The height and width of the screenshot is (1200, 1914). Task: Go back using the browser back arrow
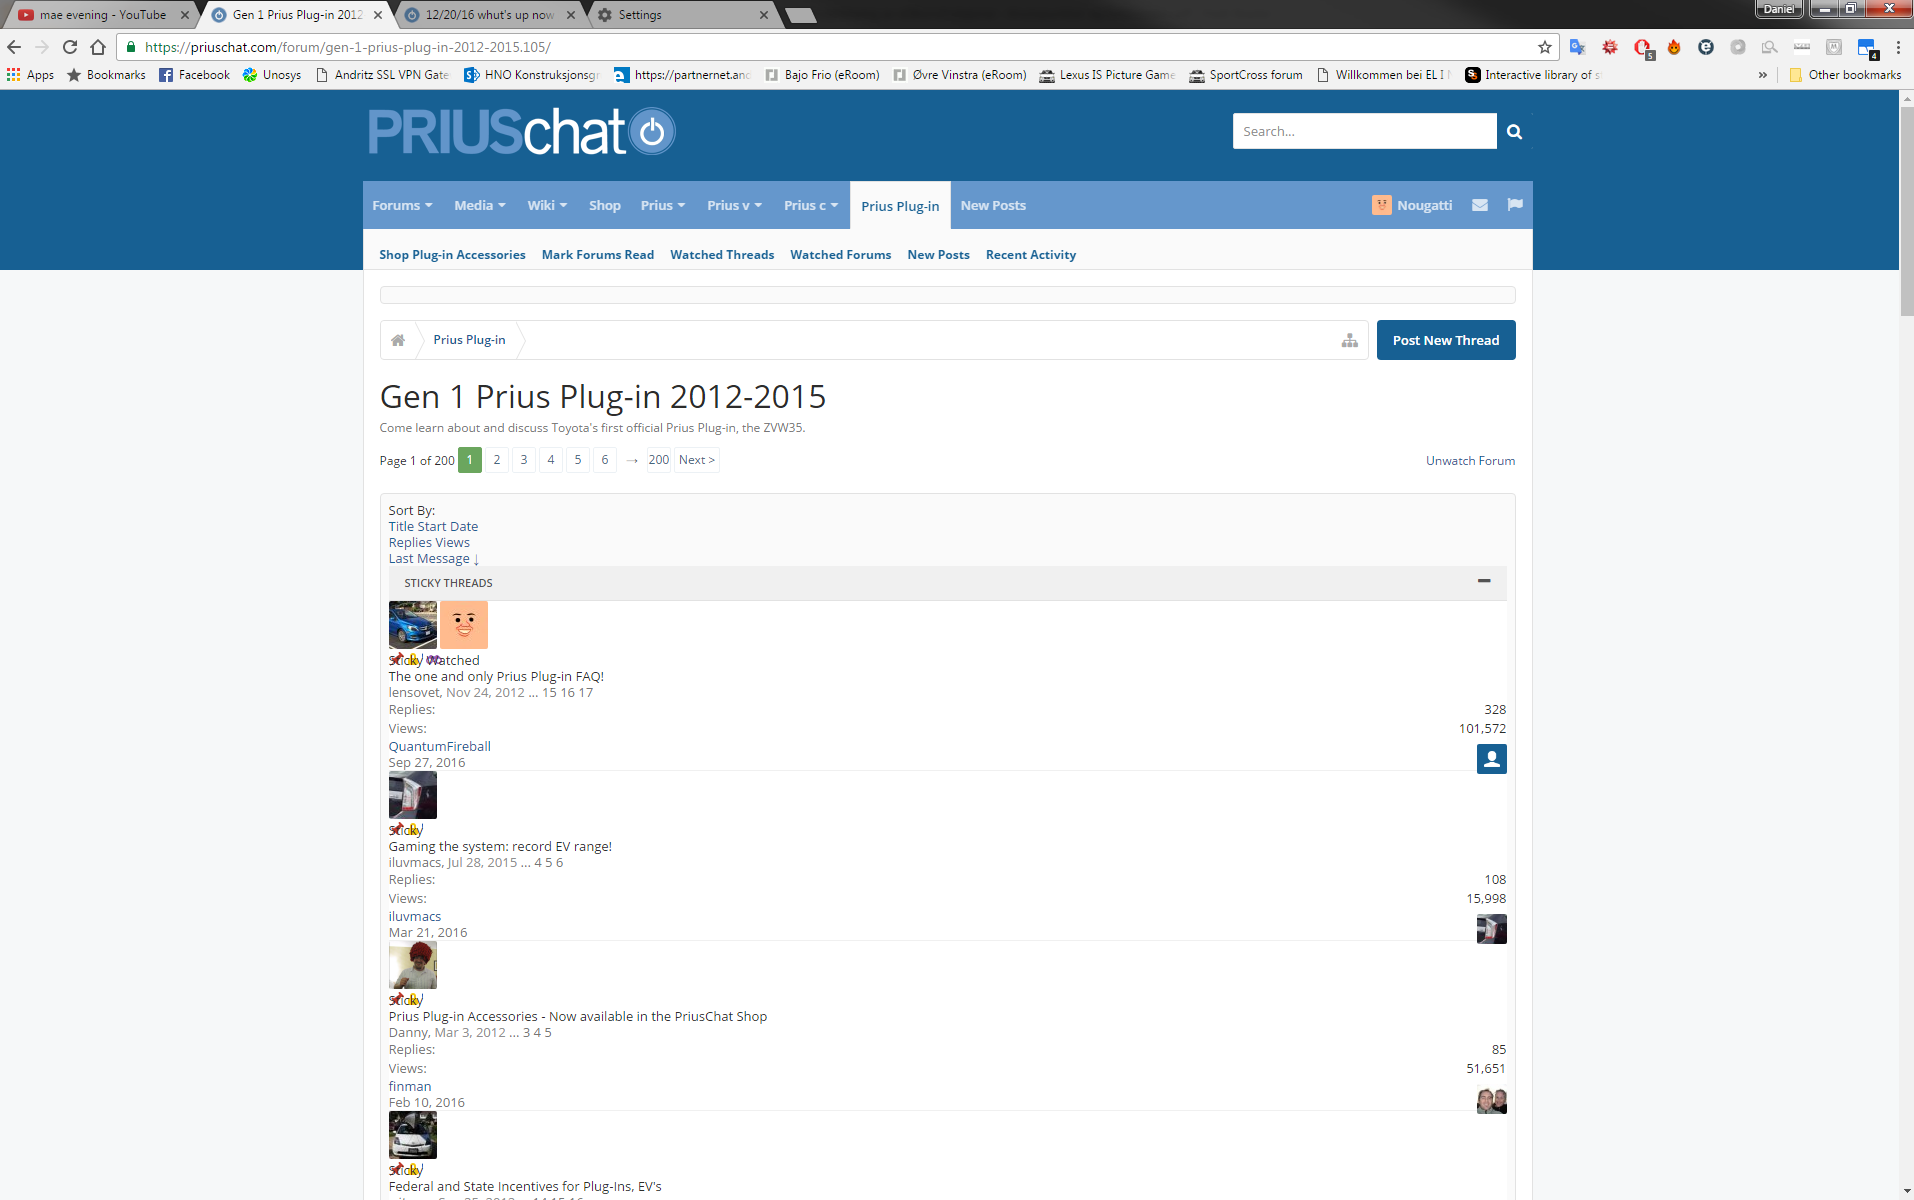tap(14, 47)
